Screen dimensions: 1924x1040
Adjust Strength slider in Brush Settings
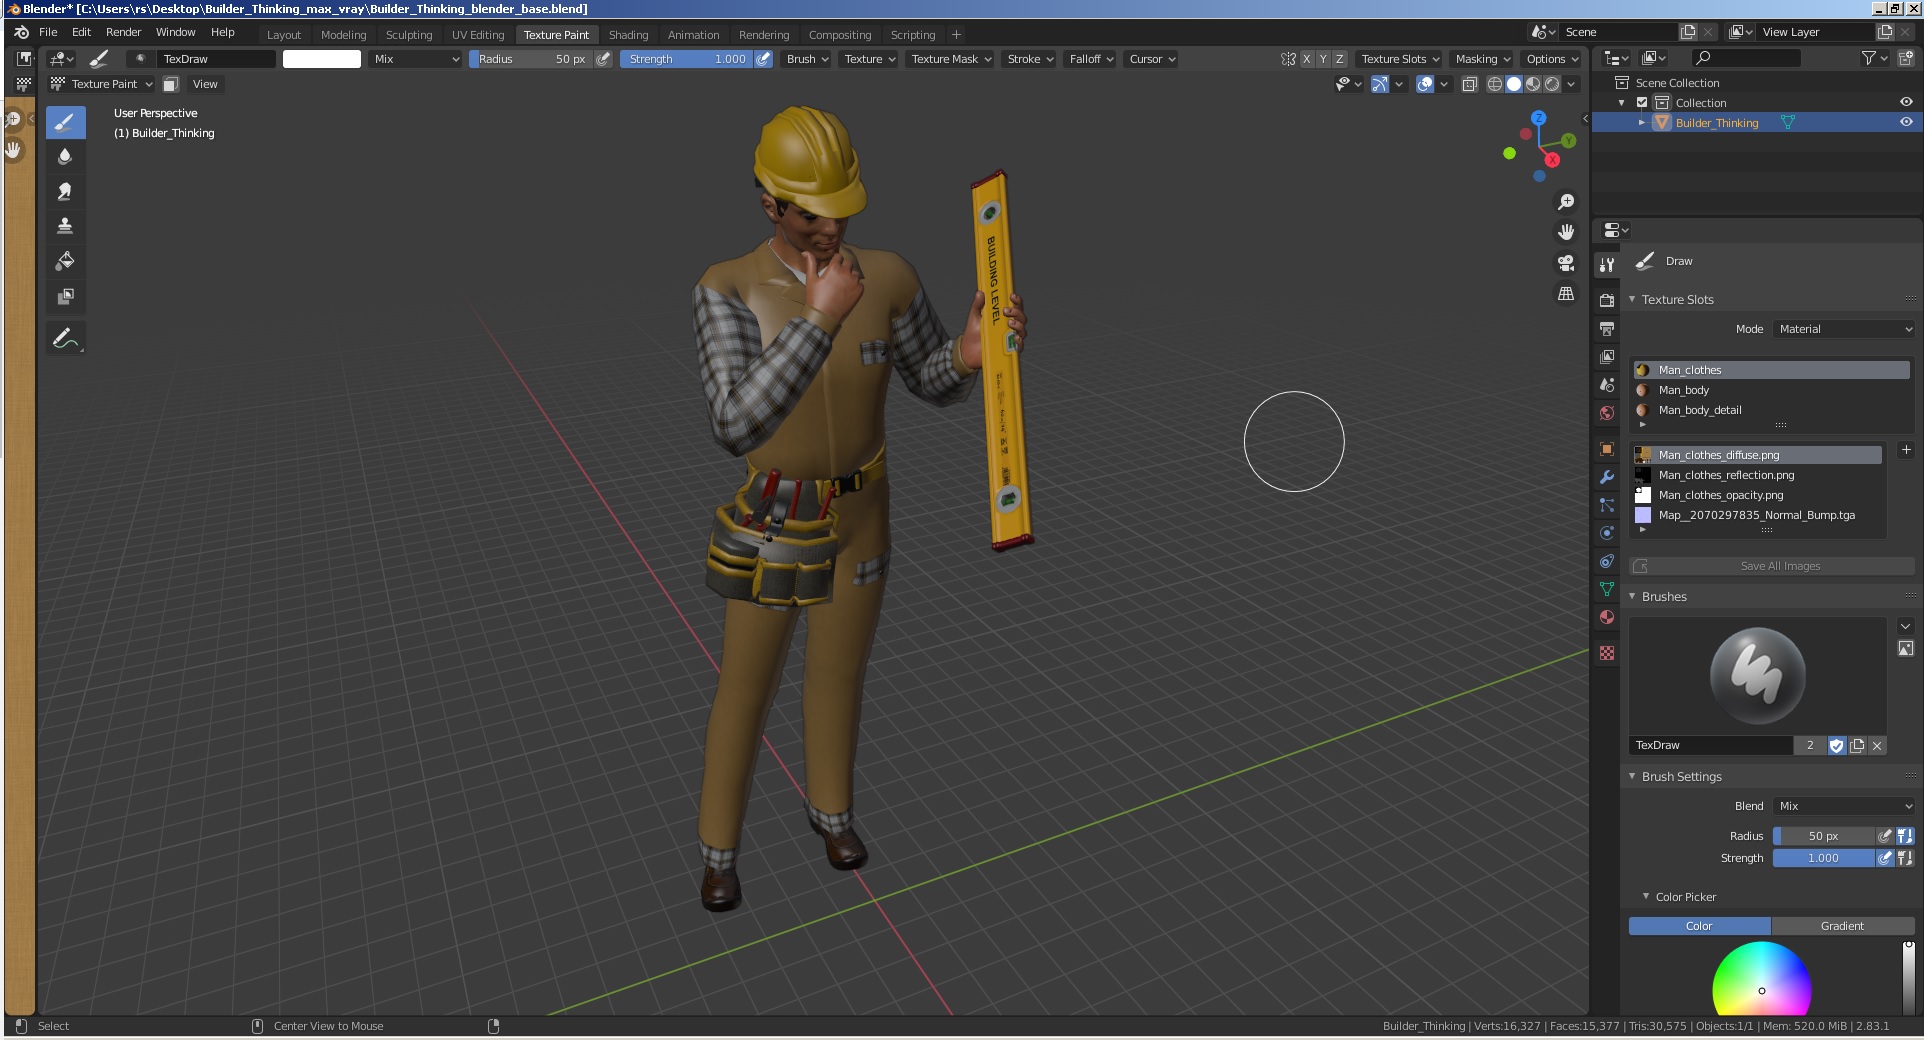(x=1824, y=858)
